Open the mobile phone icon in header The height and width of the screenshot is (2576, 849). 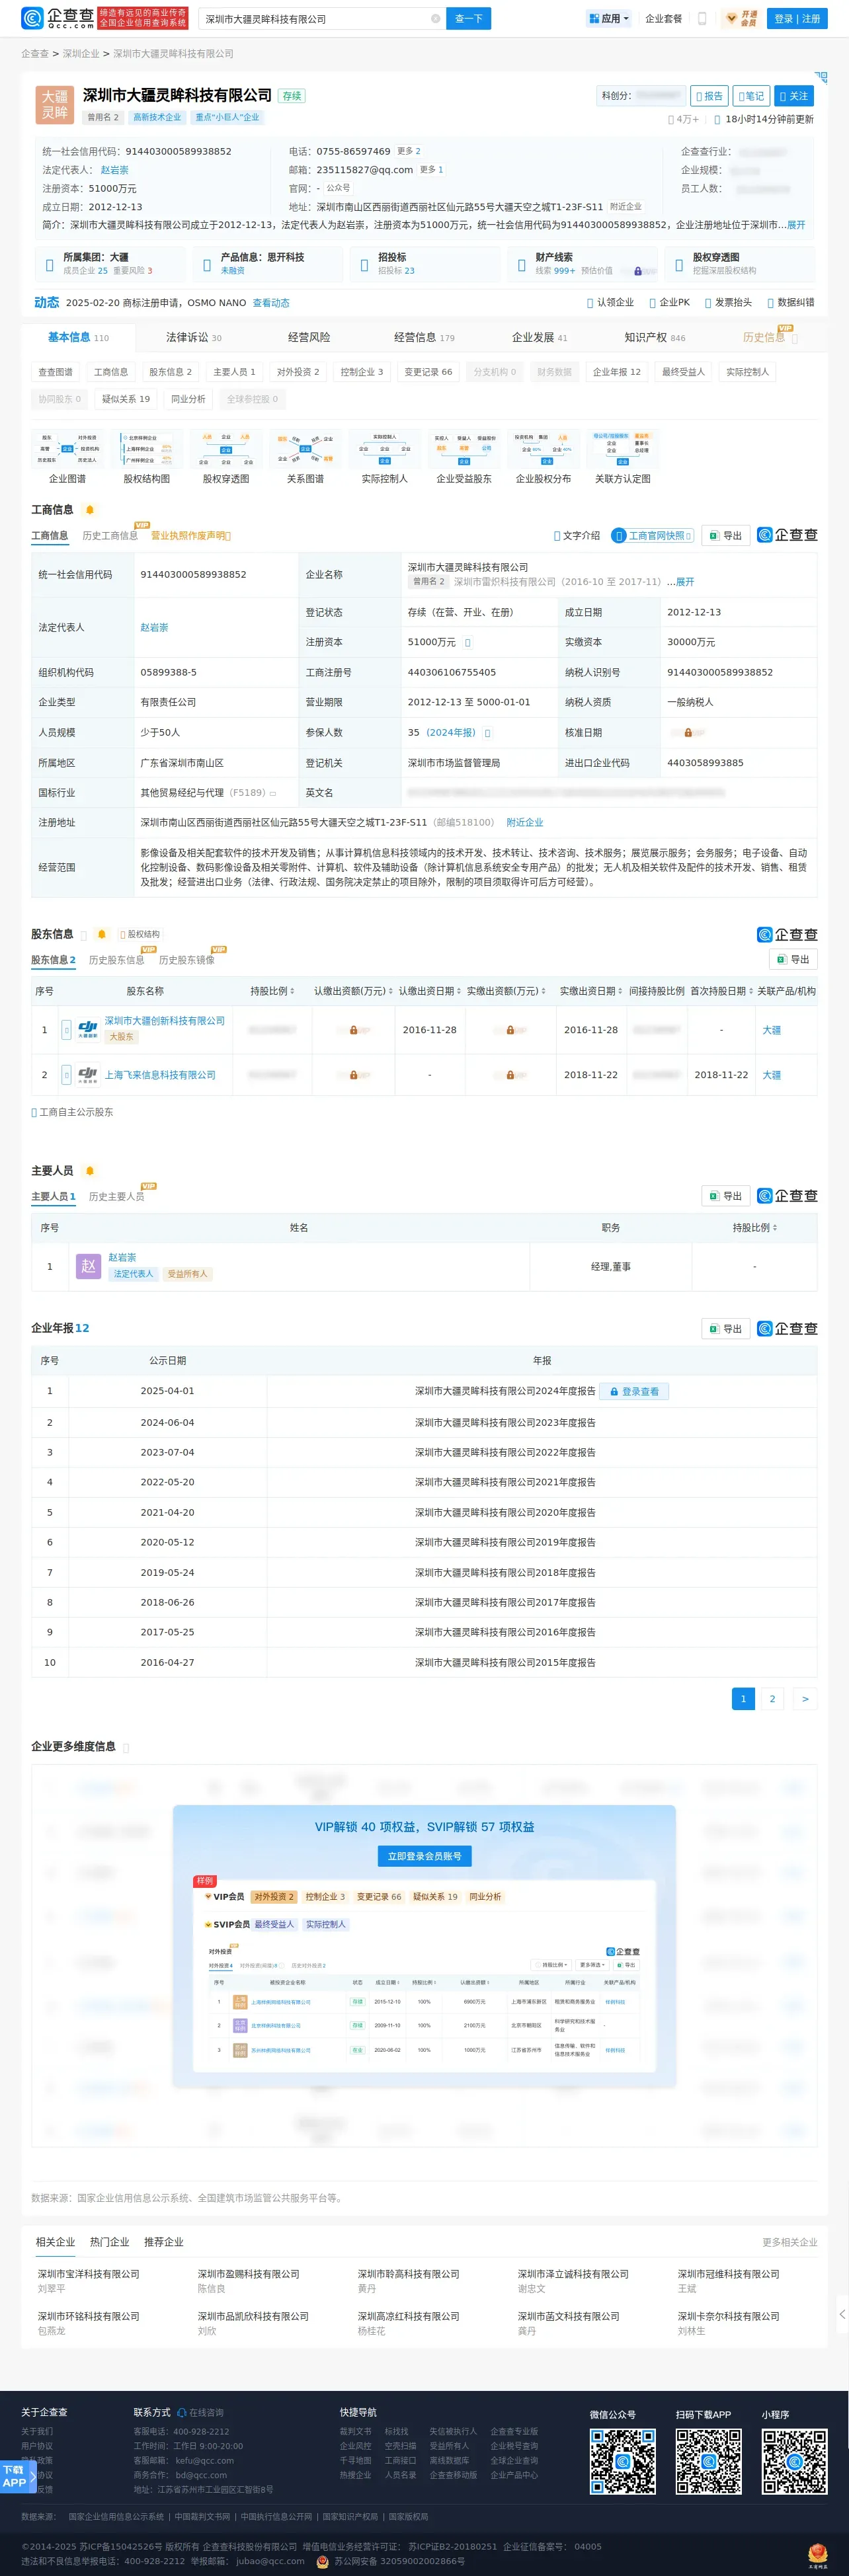pyautogui.click(x=702, y=18)
